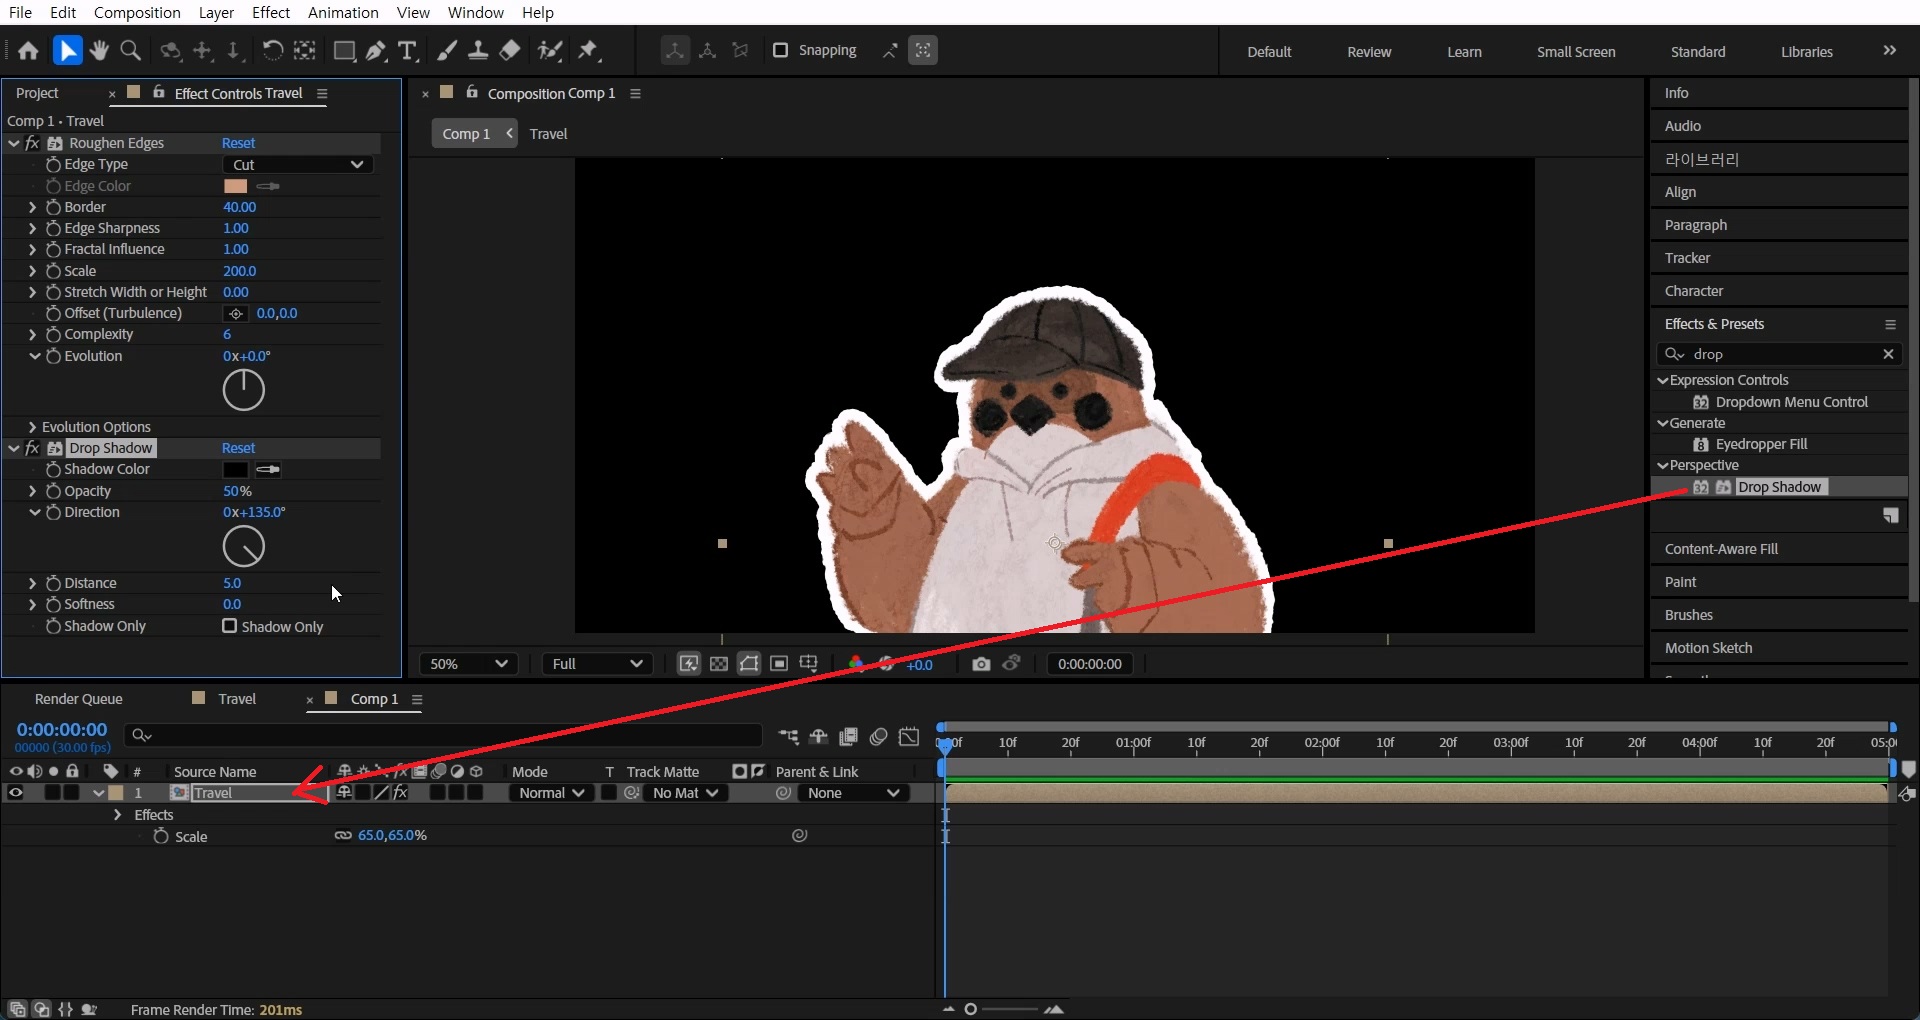Click the Direction angle dial
This screenshot has width=1920, height=1020.
coord(243,547)
